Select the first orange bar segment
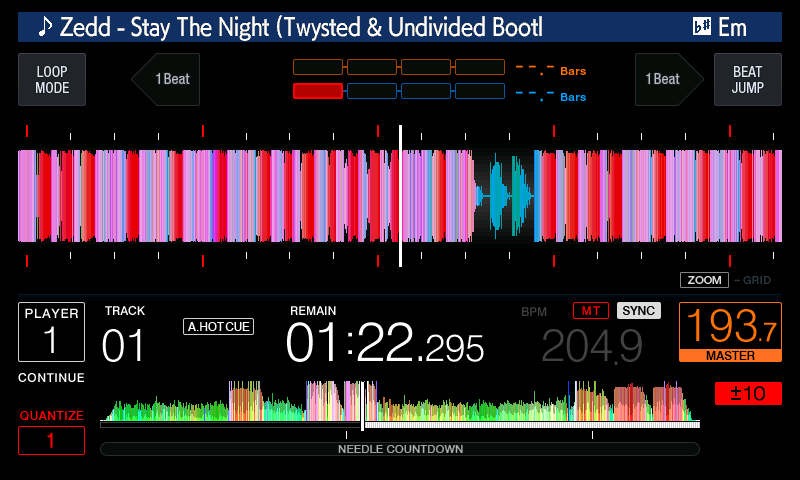 point(318,67)
